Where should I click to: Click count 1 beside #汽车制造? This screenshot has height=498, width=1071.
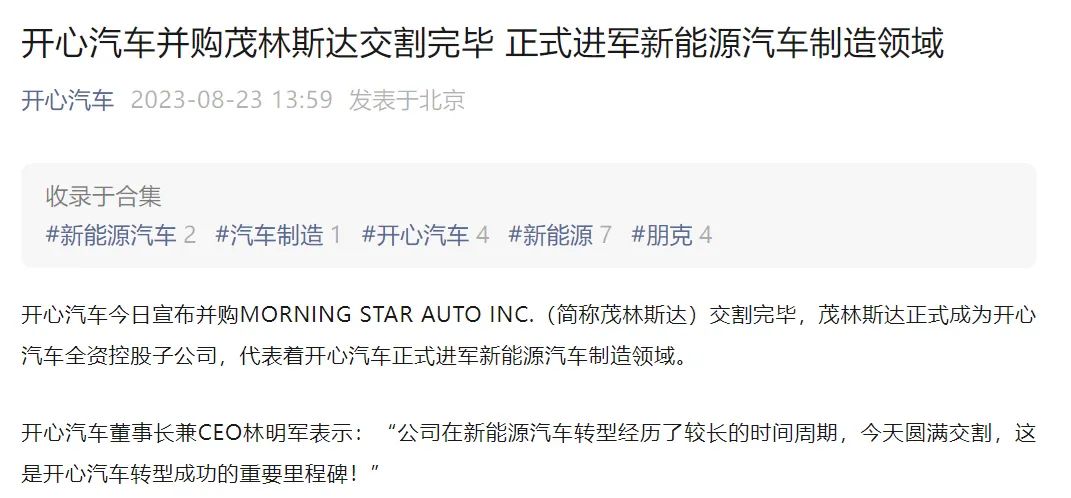(335, 236)
